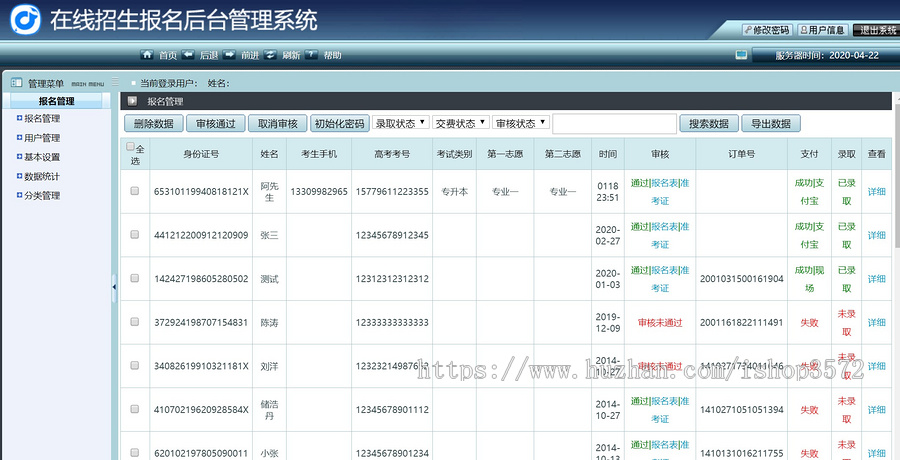This screenshot has width=900, height=460.
Task: Check the row checkbox for 储浩丹
Action: click(x=135, y=409)
